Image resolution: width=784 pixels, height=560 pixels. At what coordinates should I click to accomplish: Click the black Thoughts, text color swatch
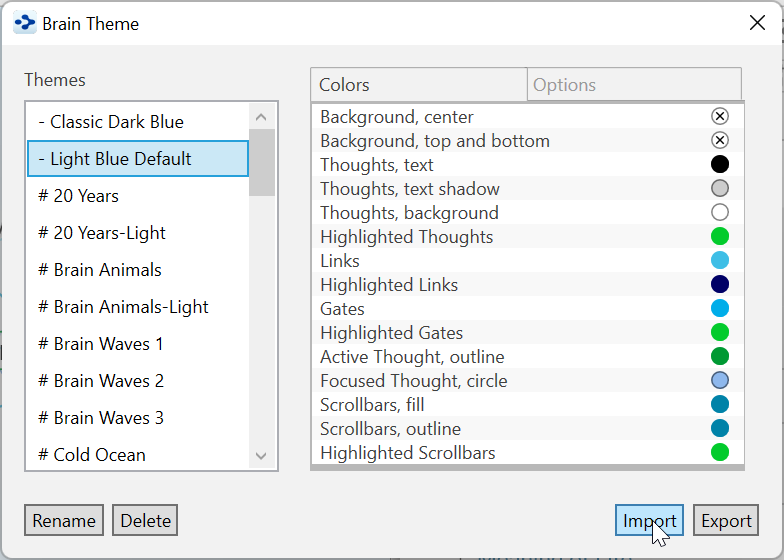click(x=720, y=165)
